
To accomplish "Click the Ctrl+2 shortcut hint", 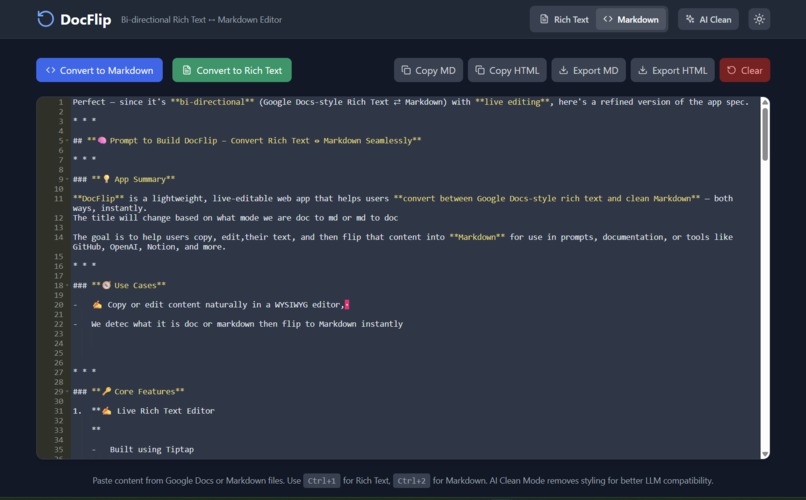I will tap(411, 481).
